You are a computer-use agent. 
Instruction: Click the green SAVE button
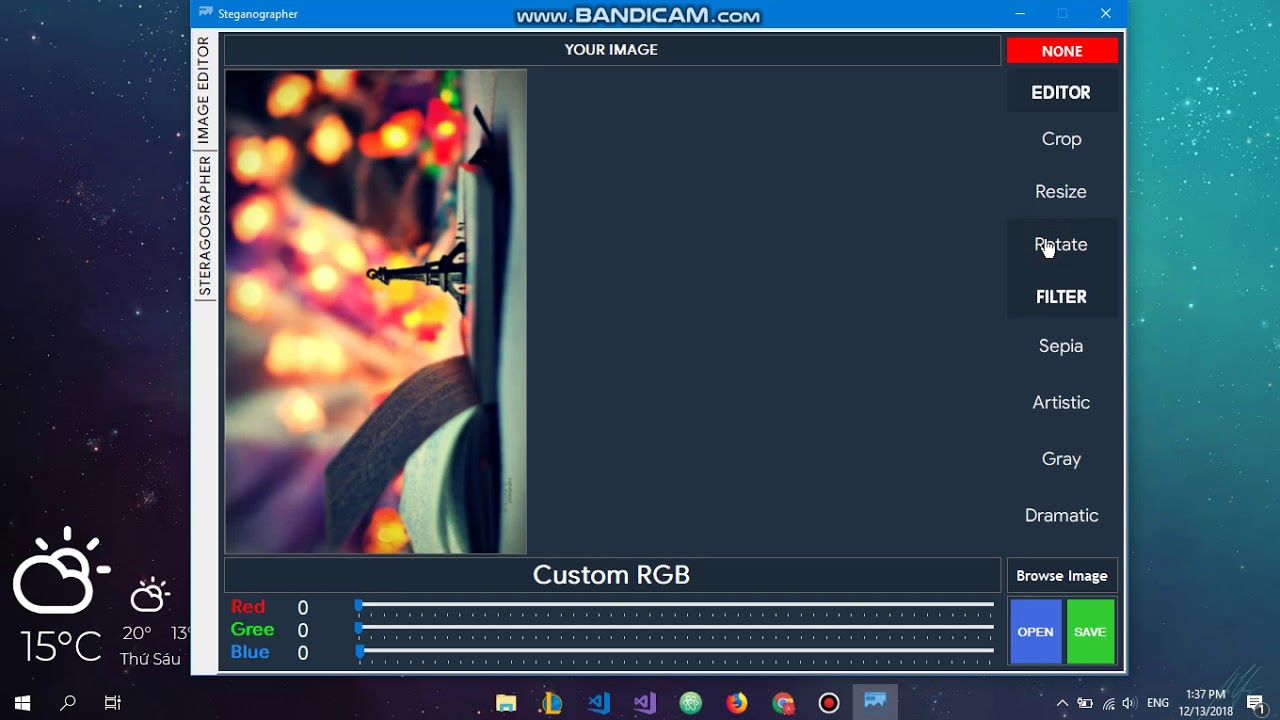(x=1090, y=632)
